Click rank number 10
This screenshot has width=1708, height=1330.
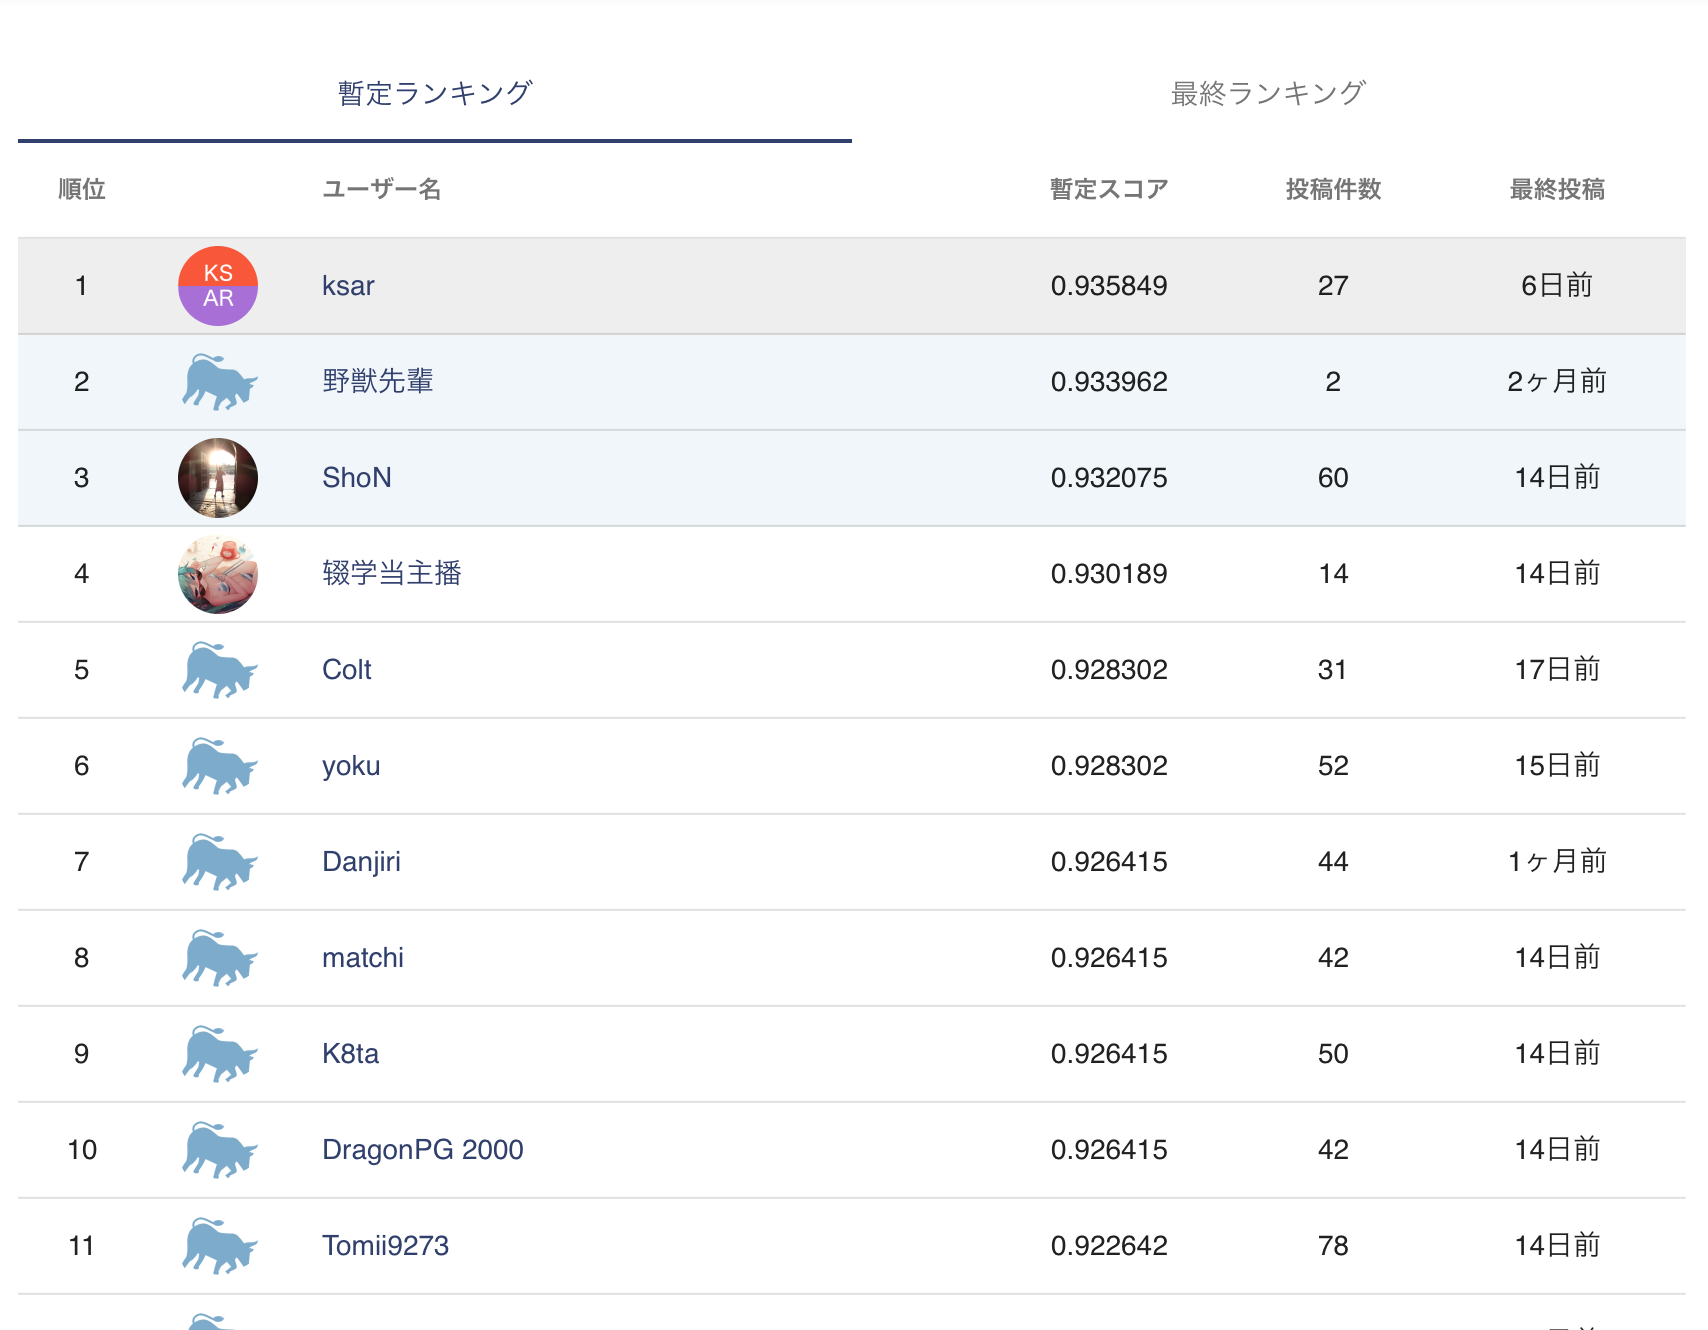coord(82,1150)
